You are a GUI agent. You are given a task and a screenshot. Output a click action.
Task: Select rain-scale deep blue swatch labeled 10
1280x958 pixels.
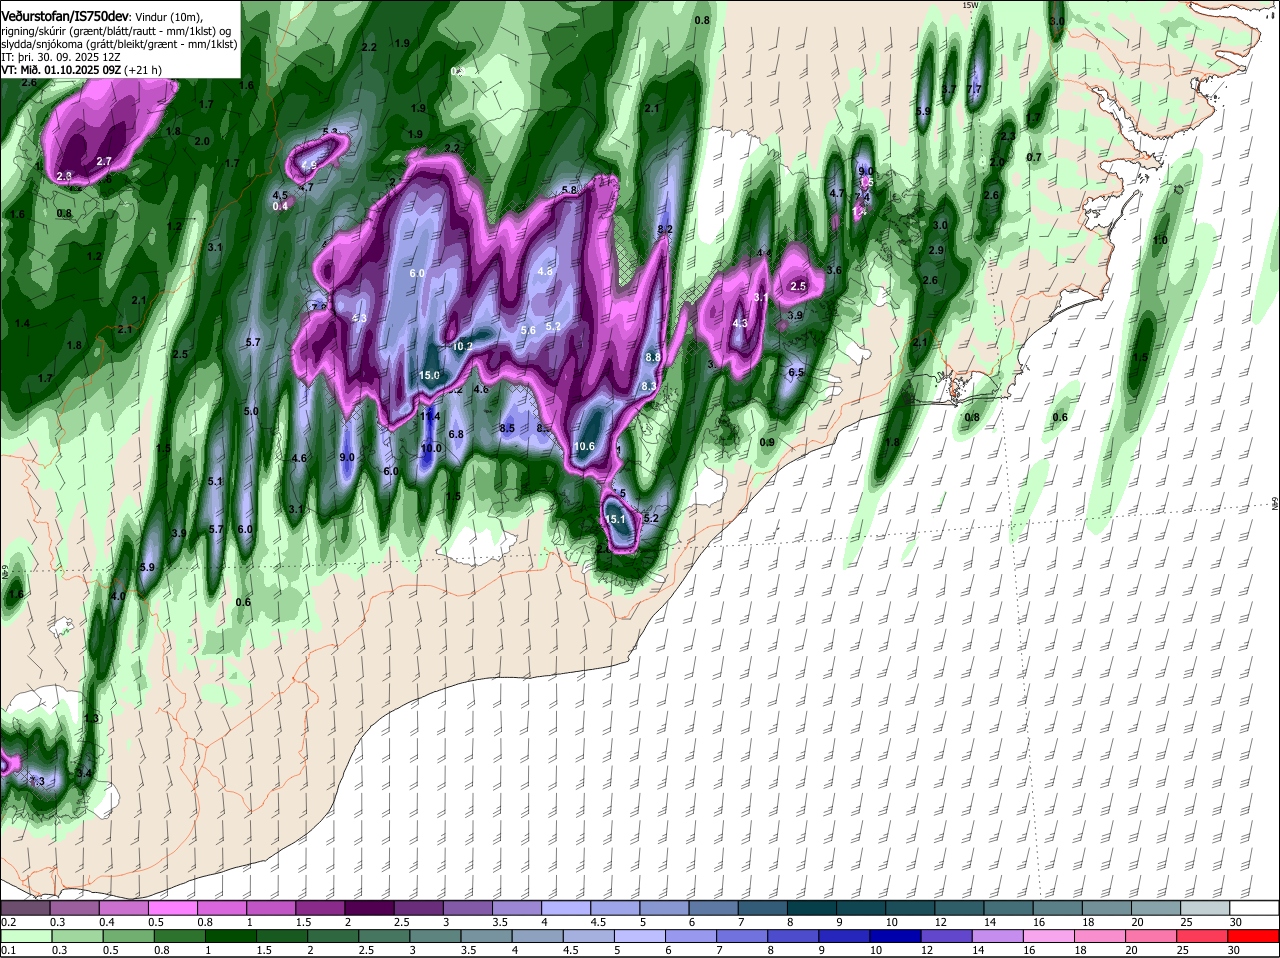(896, 936)
